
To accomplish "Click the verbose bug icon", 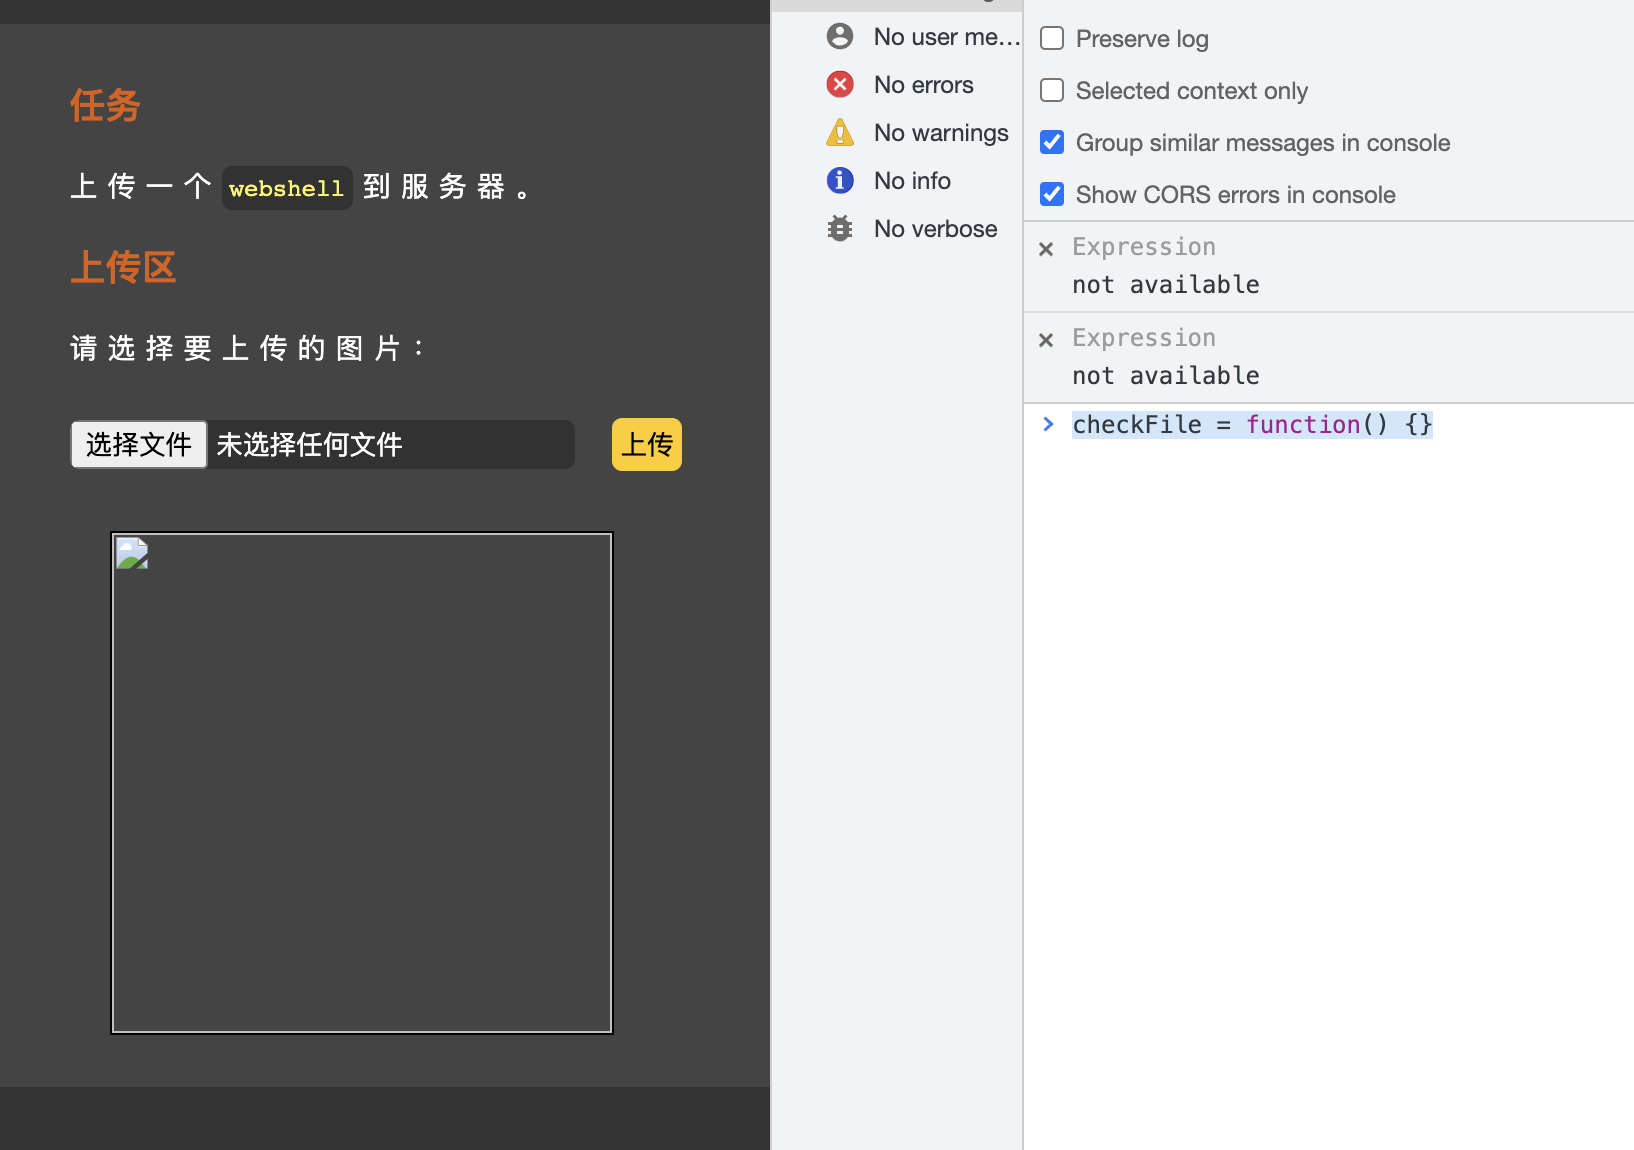I will [840, 228].
